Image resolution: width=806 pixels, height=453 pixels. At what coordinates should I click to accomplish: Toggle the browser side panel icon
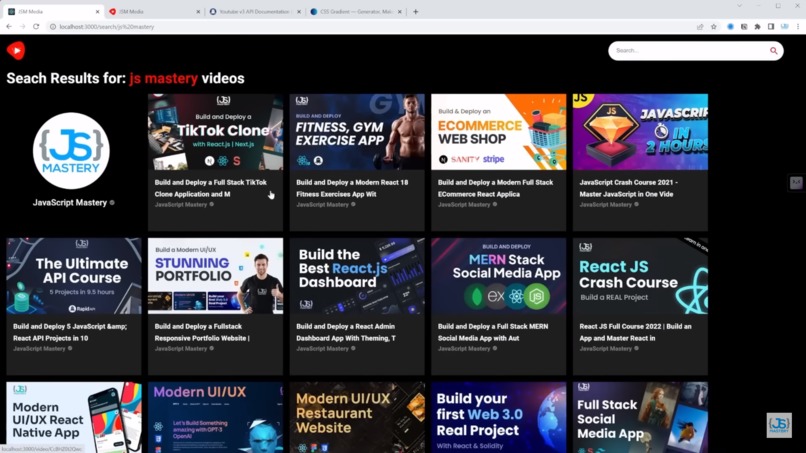click(x=771, y=27)
